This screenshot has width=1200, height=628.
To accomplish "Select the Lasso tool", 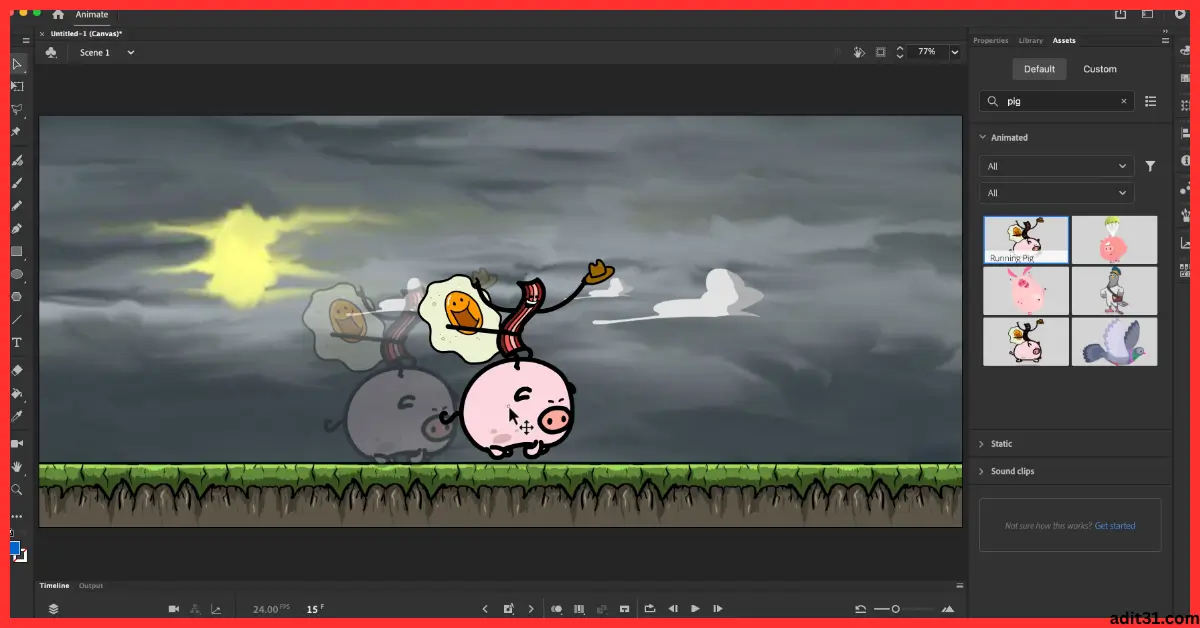I will pyautogui.click(x=17, y=109).
